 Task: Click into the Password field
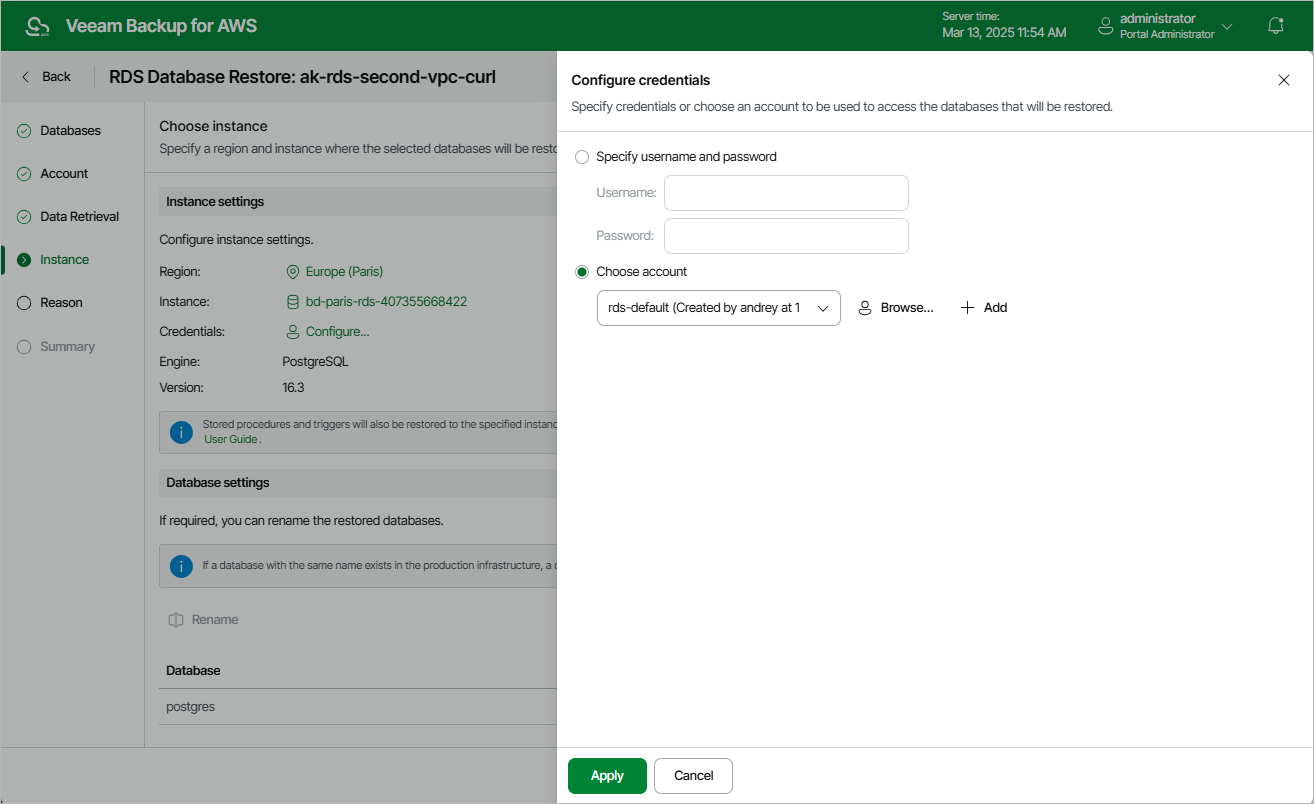tap(786, 236)
